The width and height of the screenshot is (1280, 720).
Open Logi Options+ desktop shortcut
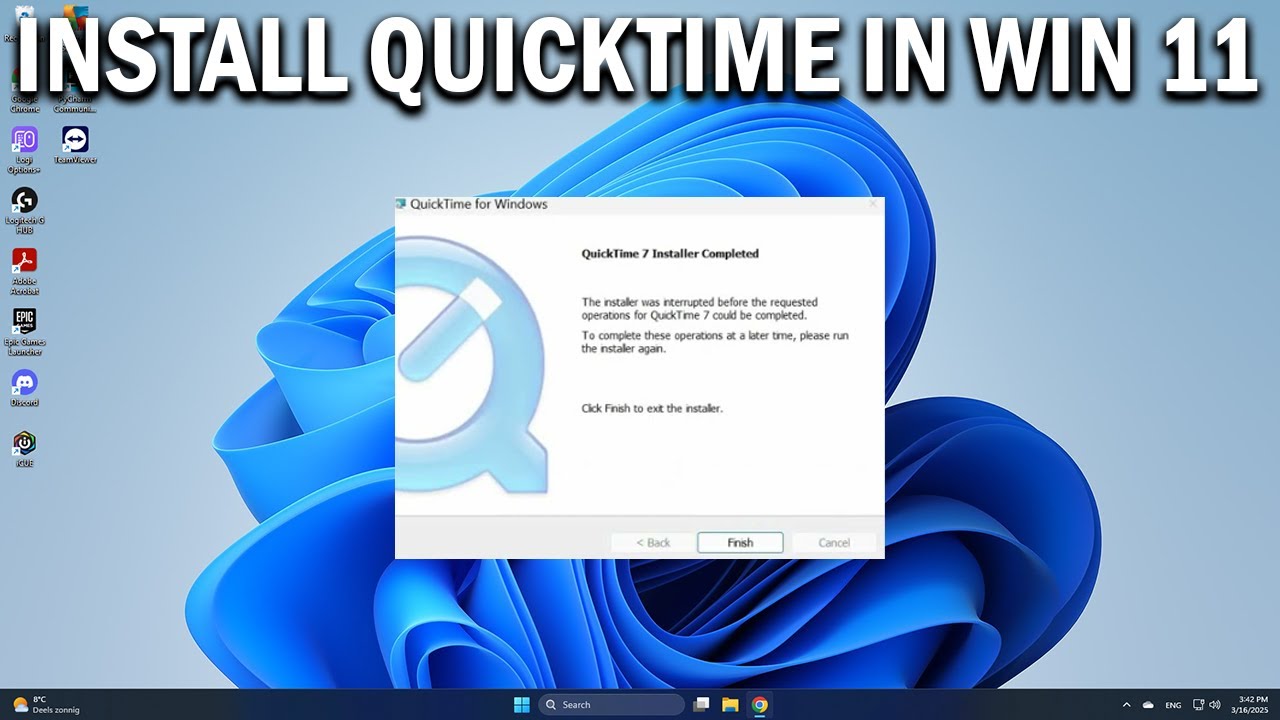[24, 150]
